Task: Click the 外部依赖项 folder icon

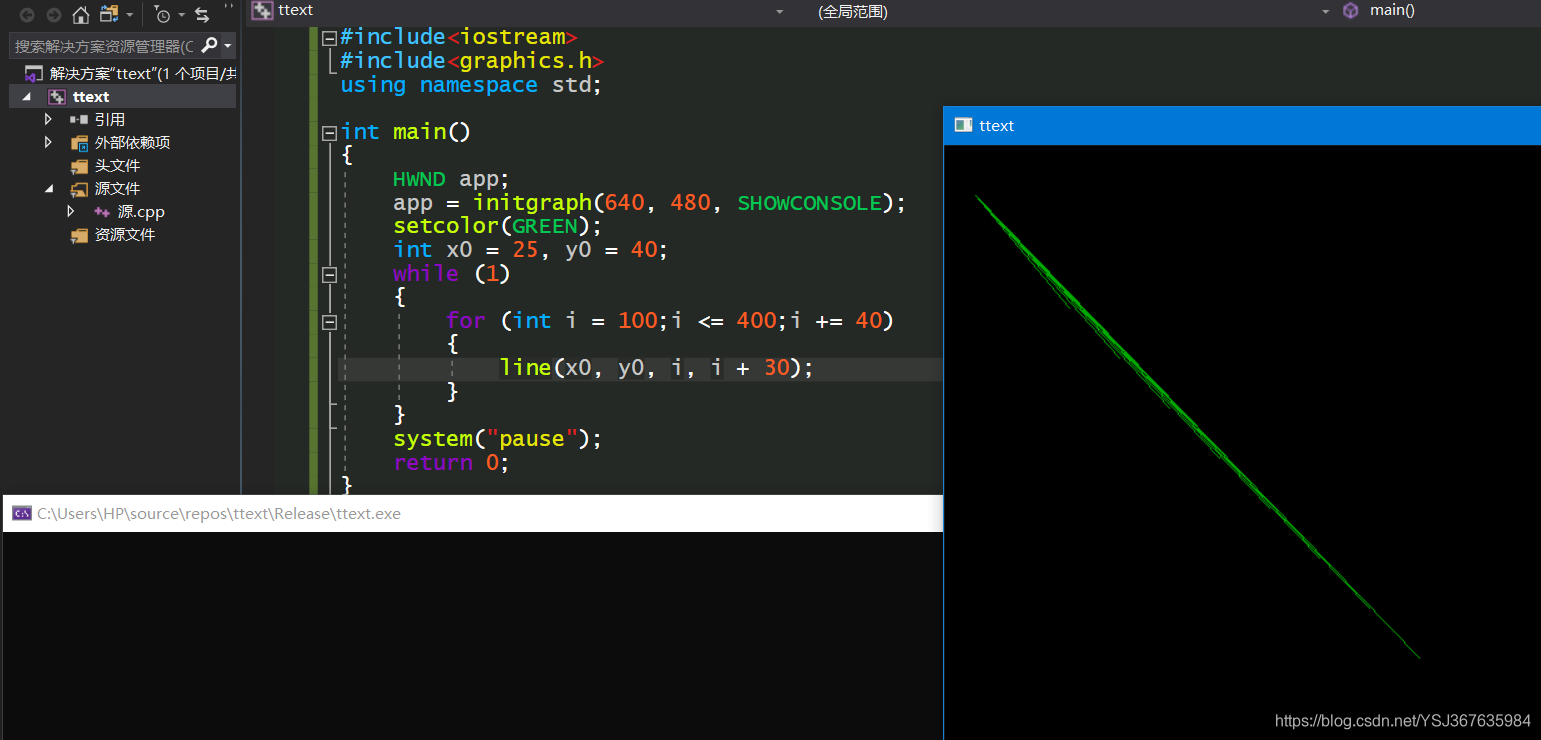Action: pyautogui.click(x=79, y=143)
